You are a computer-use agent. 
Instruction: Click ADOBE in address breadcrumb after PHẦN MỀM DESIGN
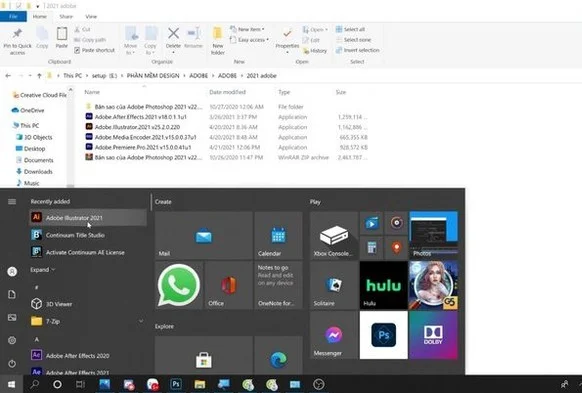tap(199, 76)
